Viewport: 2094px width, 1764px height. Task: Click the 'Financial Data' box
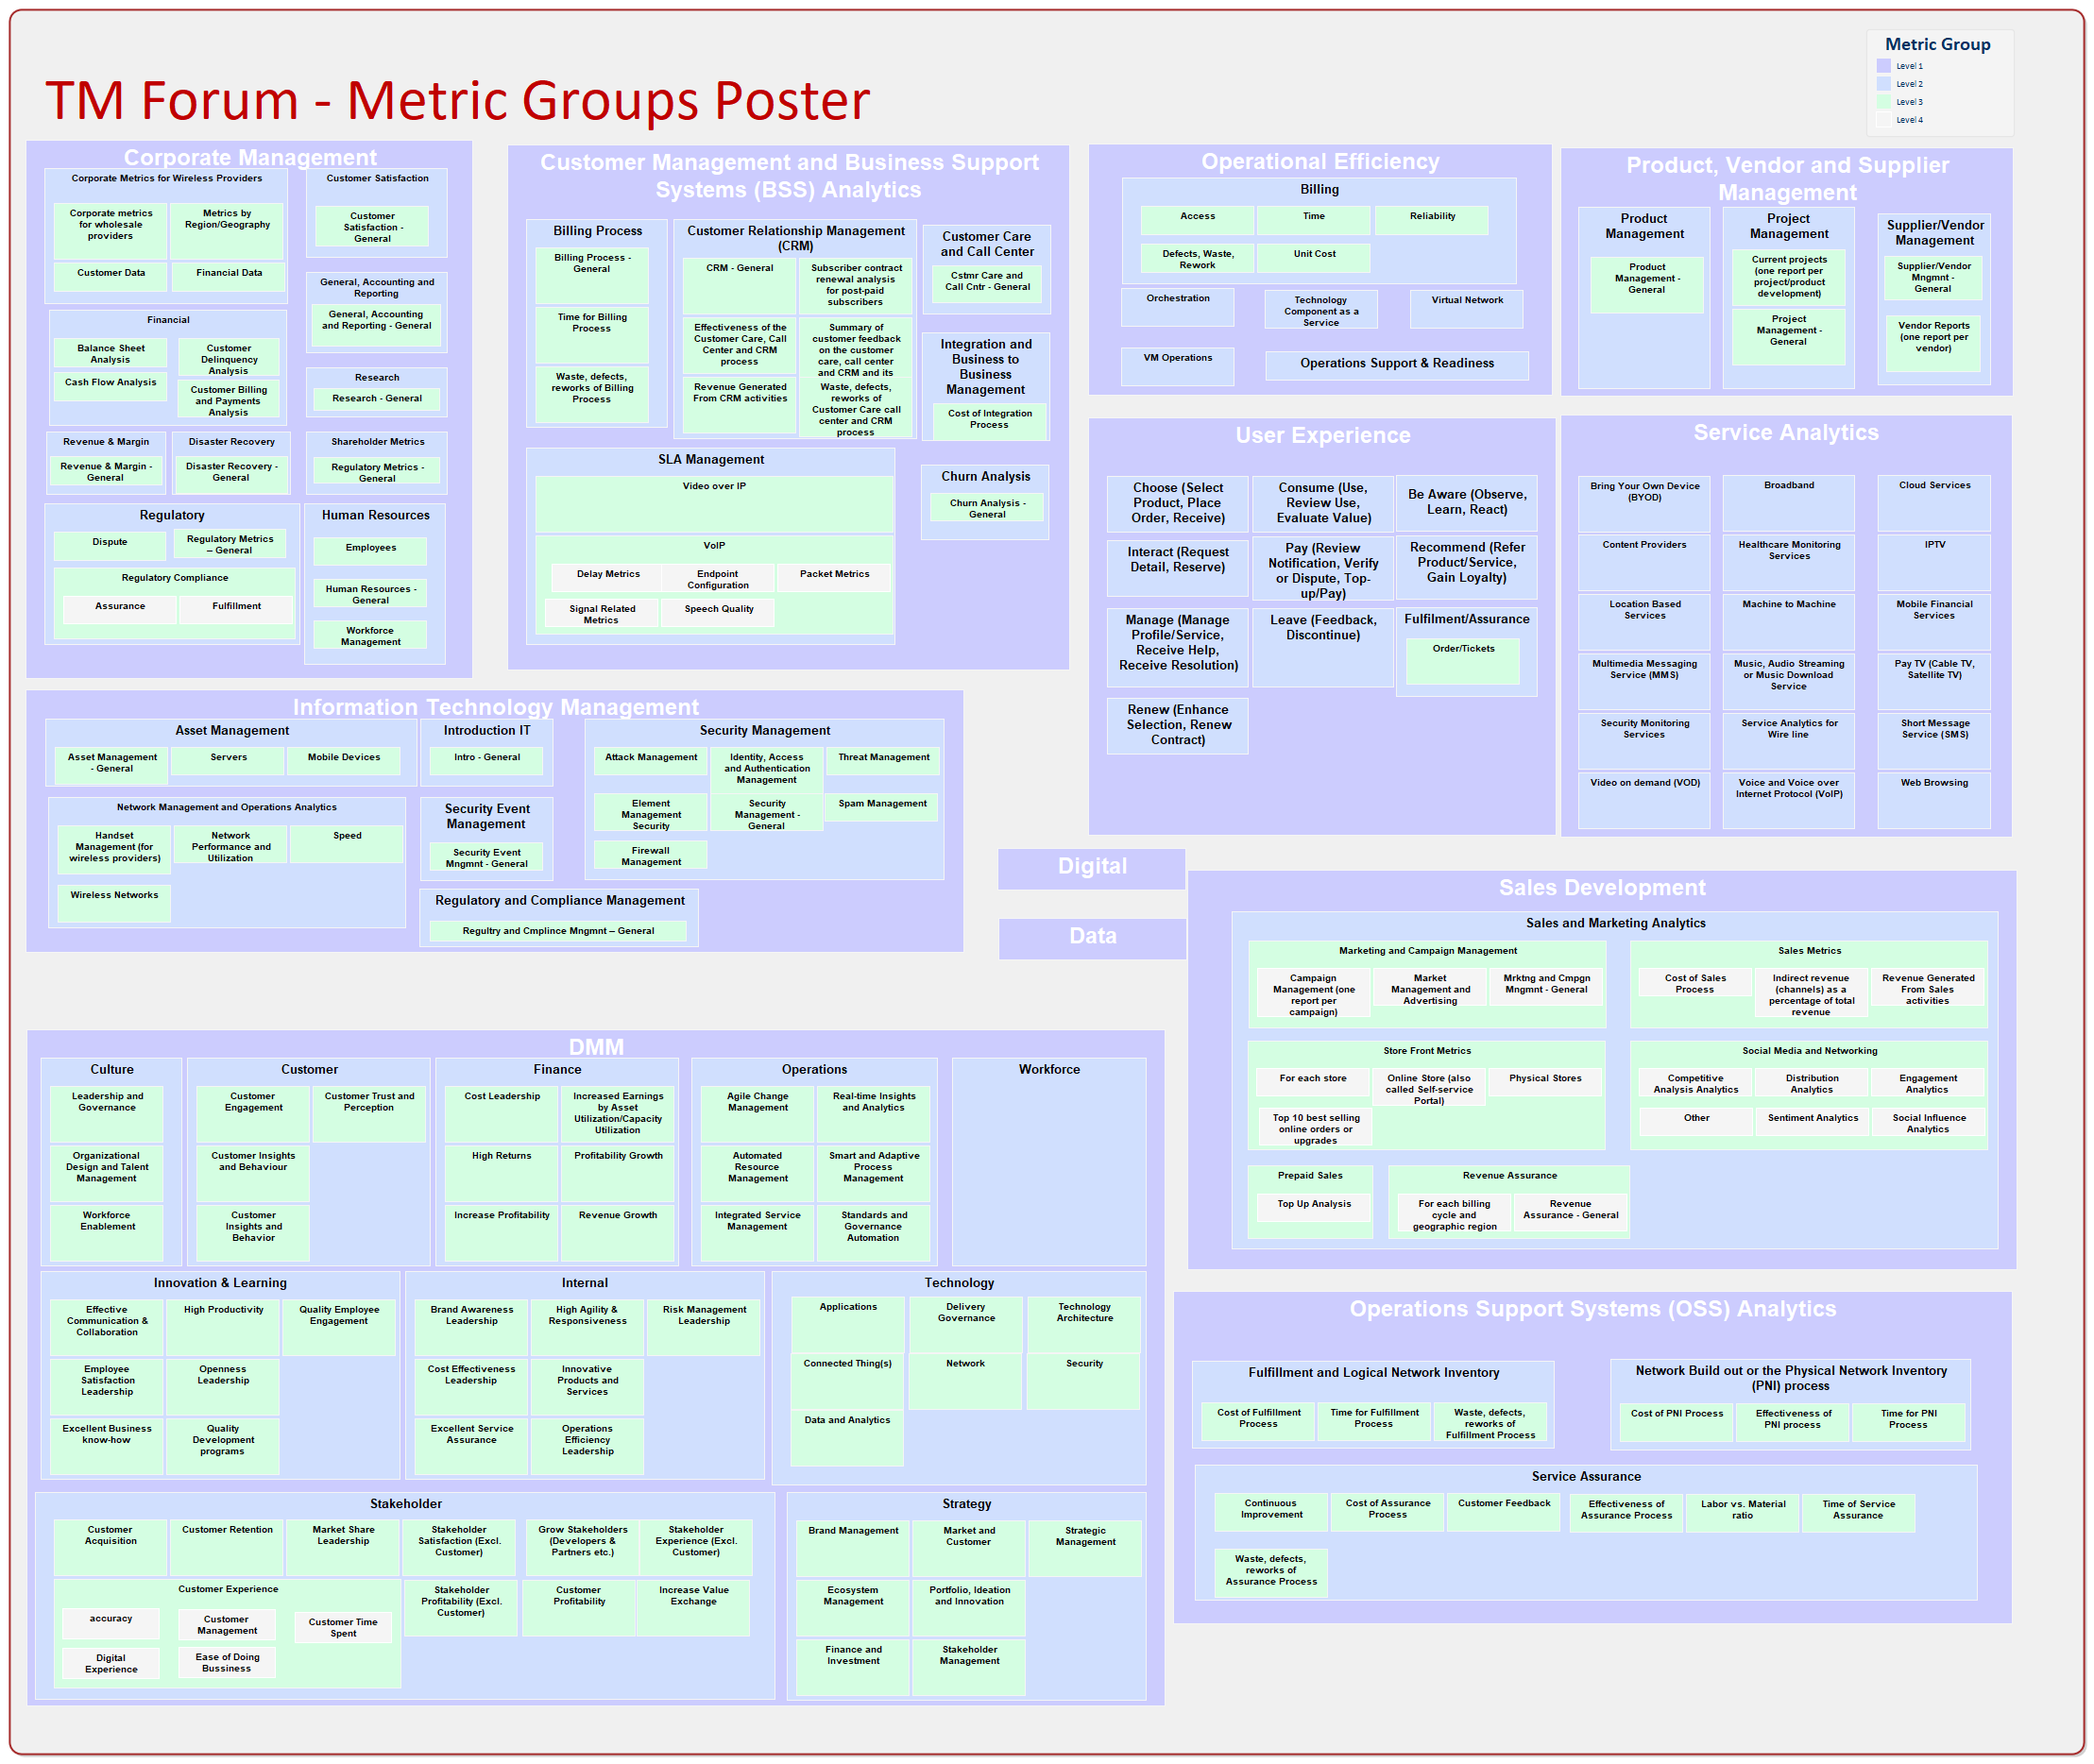(229, 277)
